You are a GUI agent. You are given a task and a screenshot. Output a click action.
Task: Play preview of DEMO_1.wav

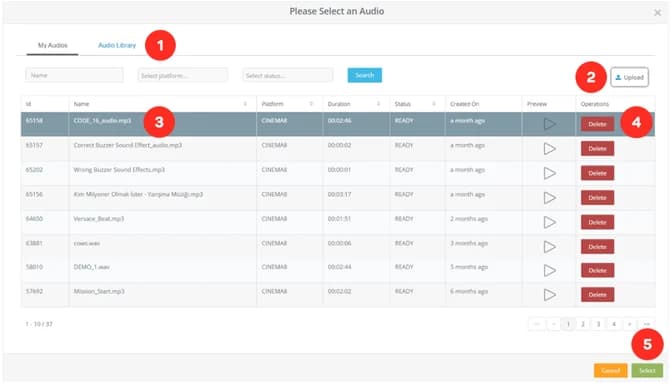[550, 270]
